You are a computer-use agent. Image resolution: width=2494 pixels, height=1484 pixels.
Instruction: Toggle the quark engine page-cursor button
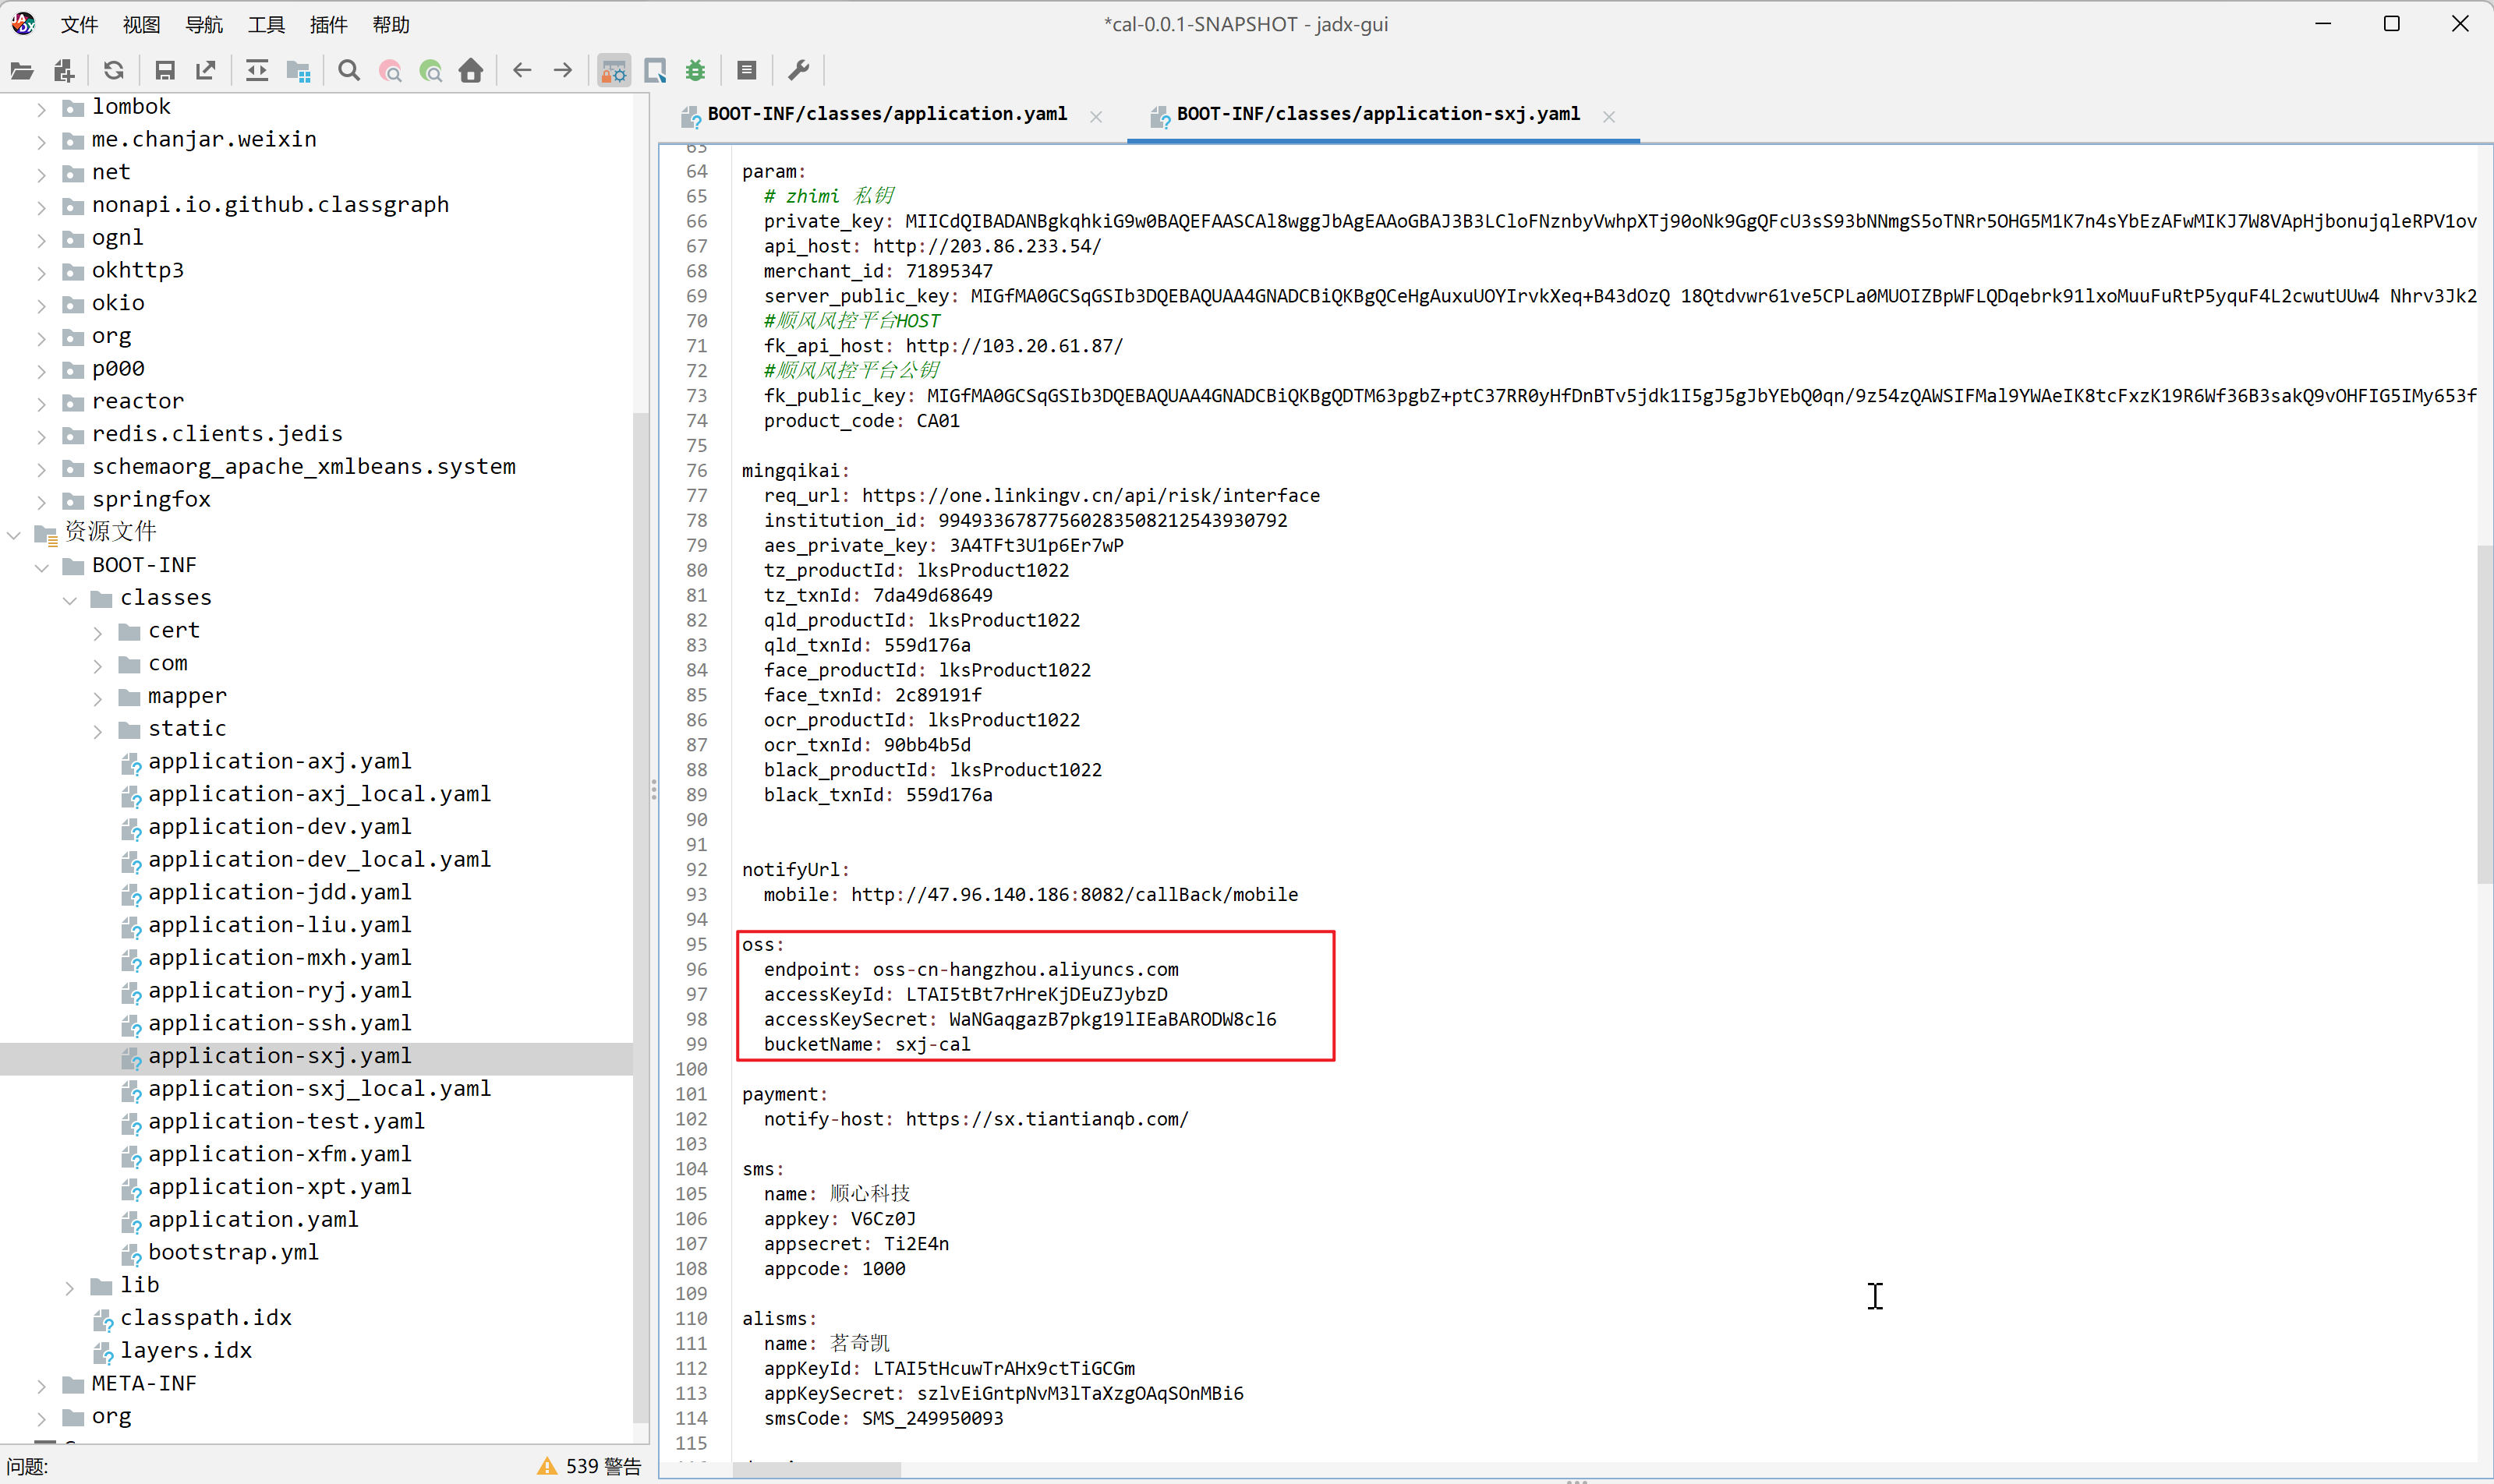(x=655, y=70)
